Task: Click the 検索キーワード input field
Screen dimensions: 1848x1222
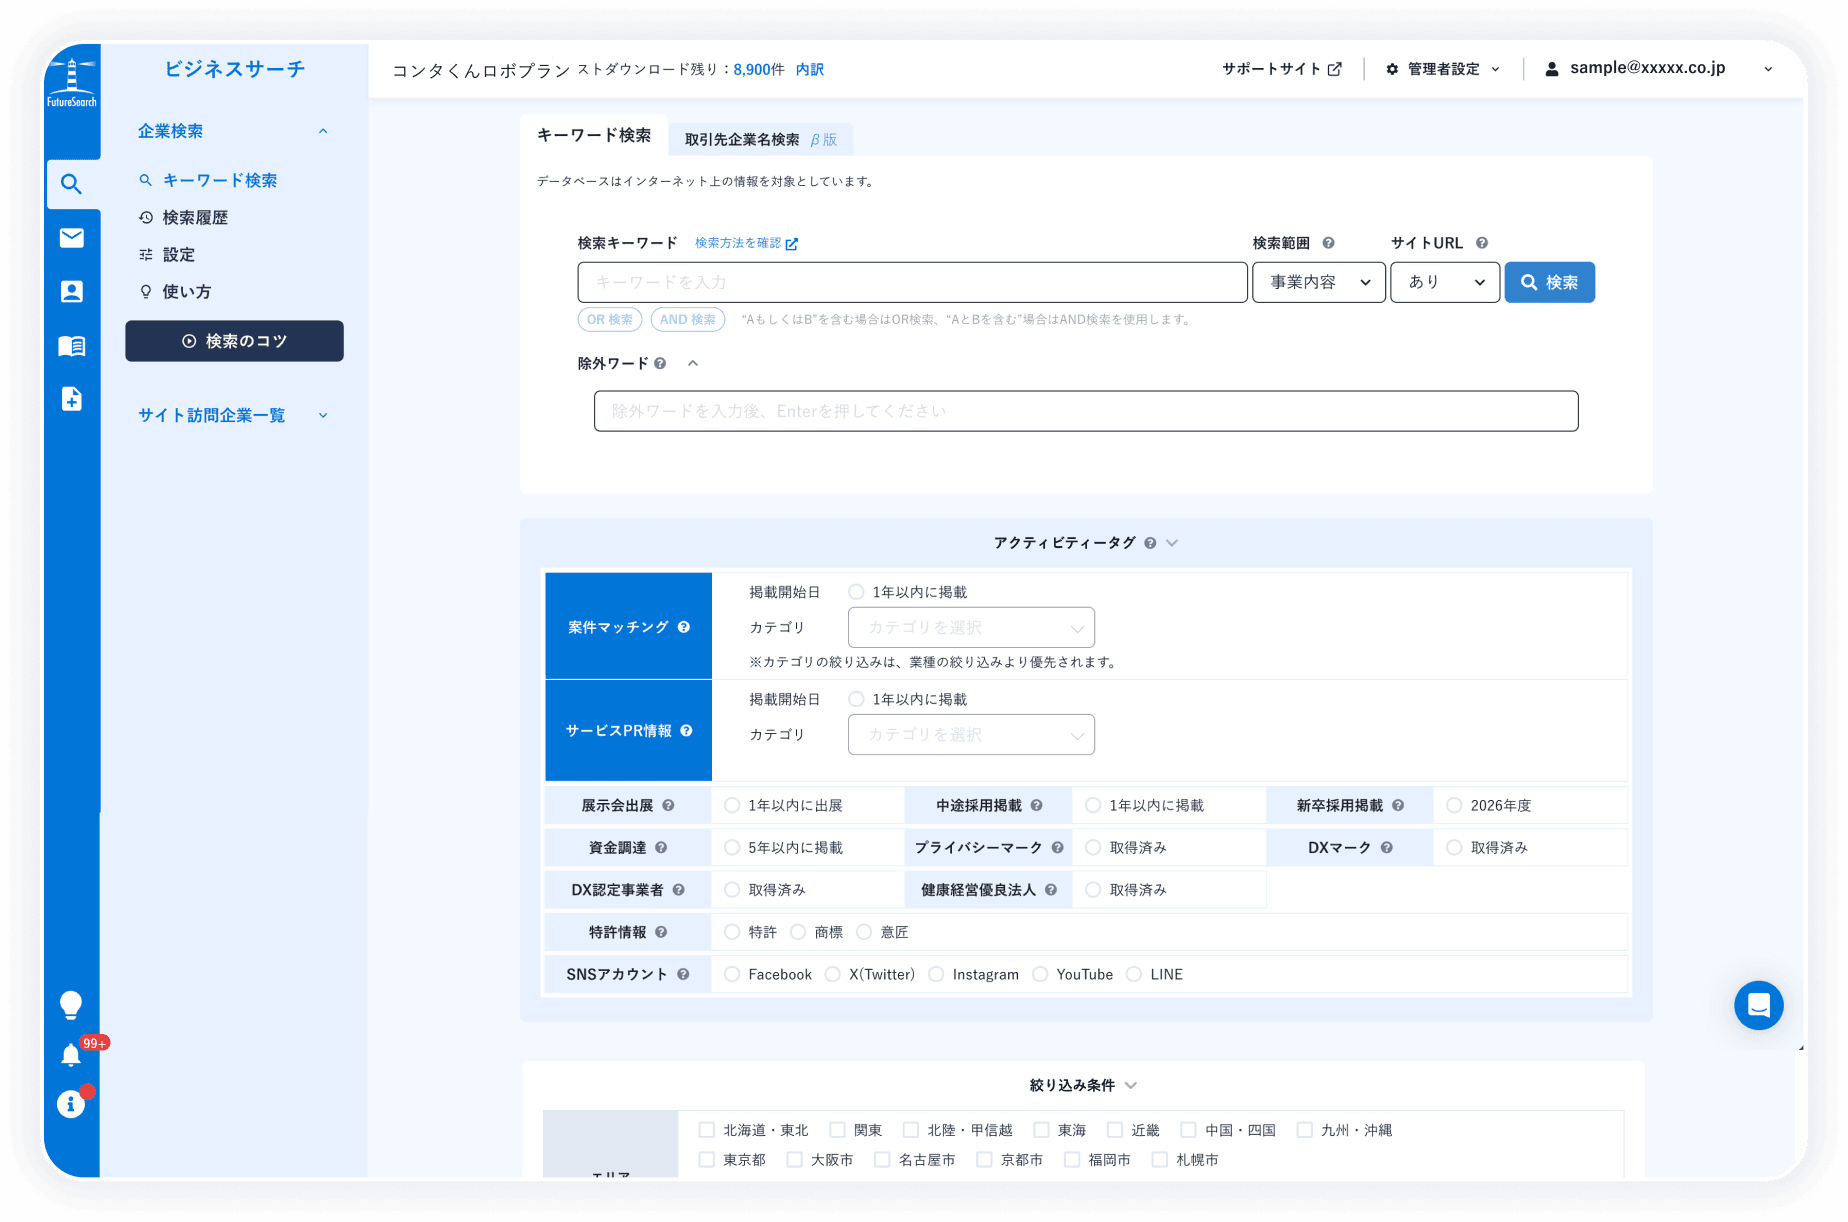Action: (x=911, y=282)
